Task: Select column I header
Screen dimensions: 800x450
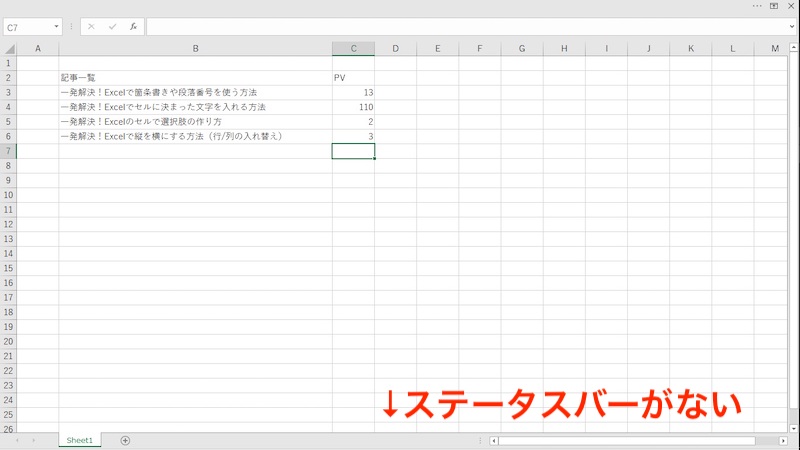Action: click(x=607, y=49)
